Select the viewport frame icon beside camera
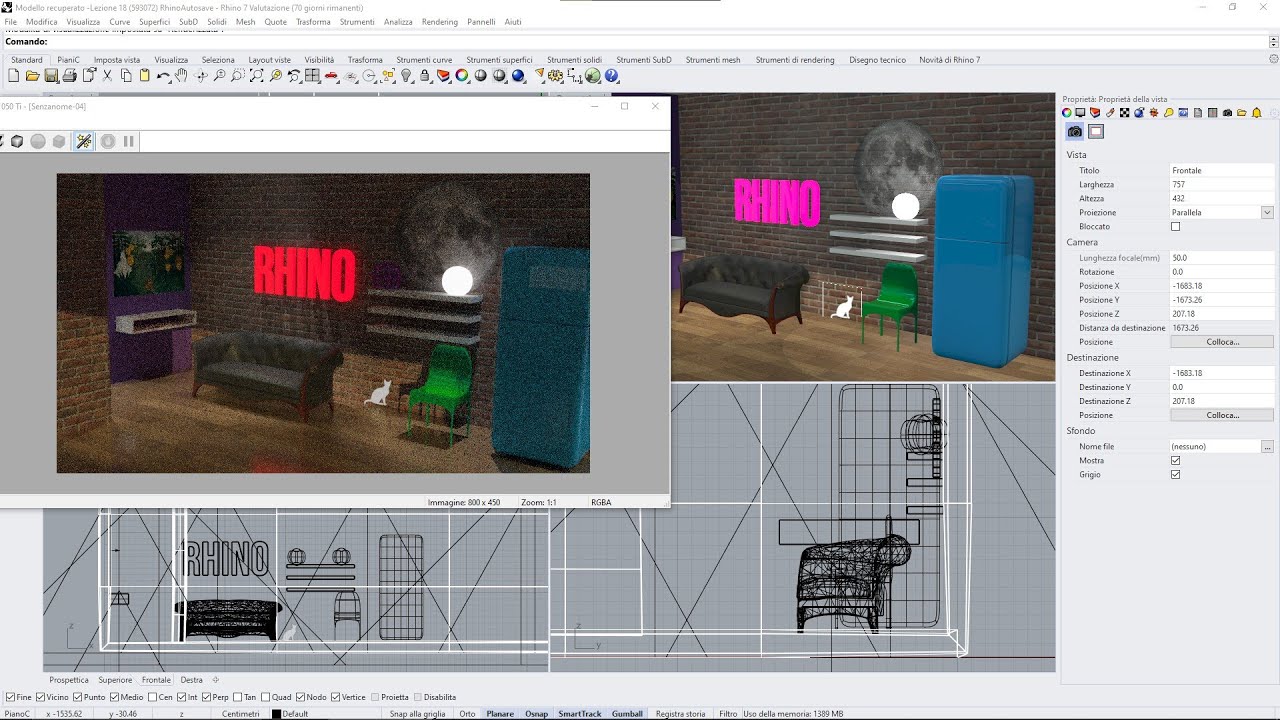Viewport: 1280px width, 720px height. point(1096,131)
